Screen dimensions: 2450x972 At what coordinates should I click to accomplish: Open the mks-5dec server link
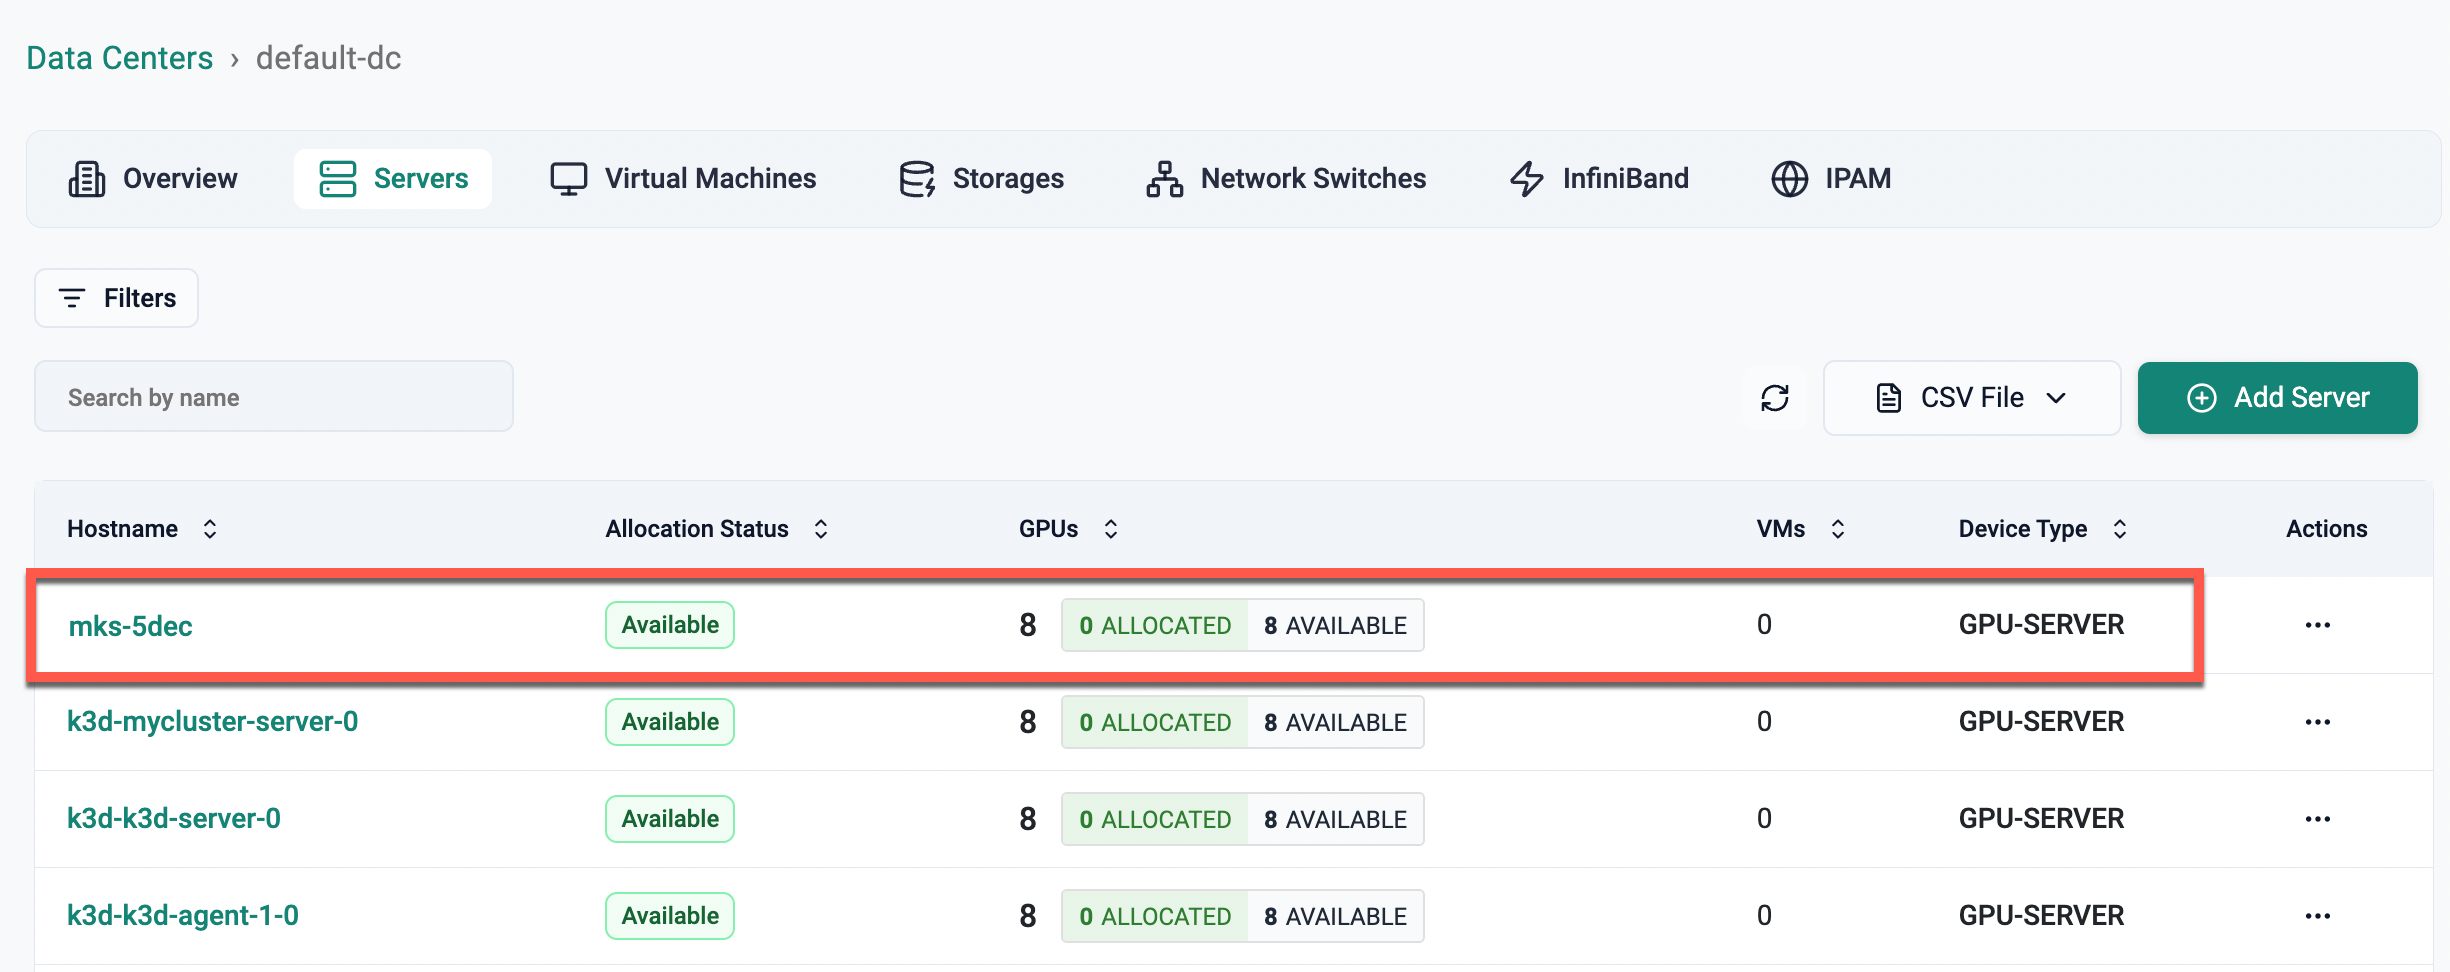pyautogui.click(x=130, y=626)
